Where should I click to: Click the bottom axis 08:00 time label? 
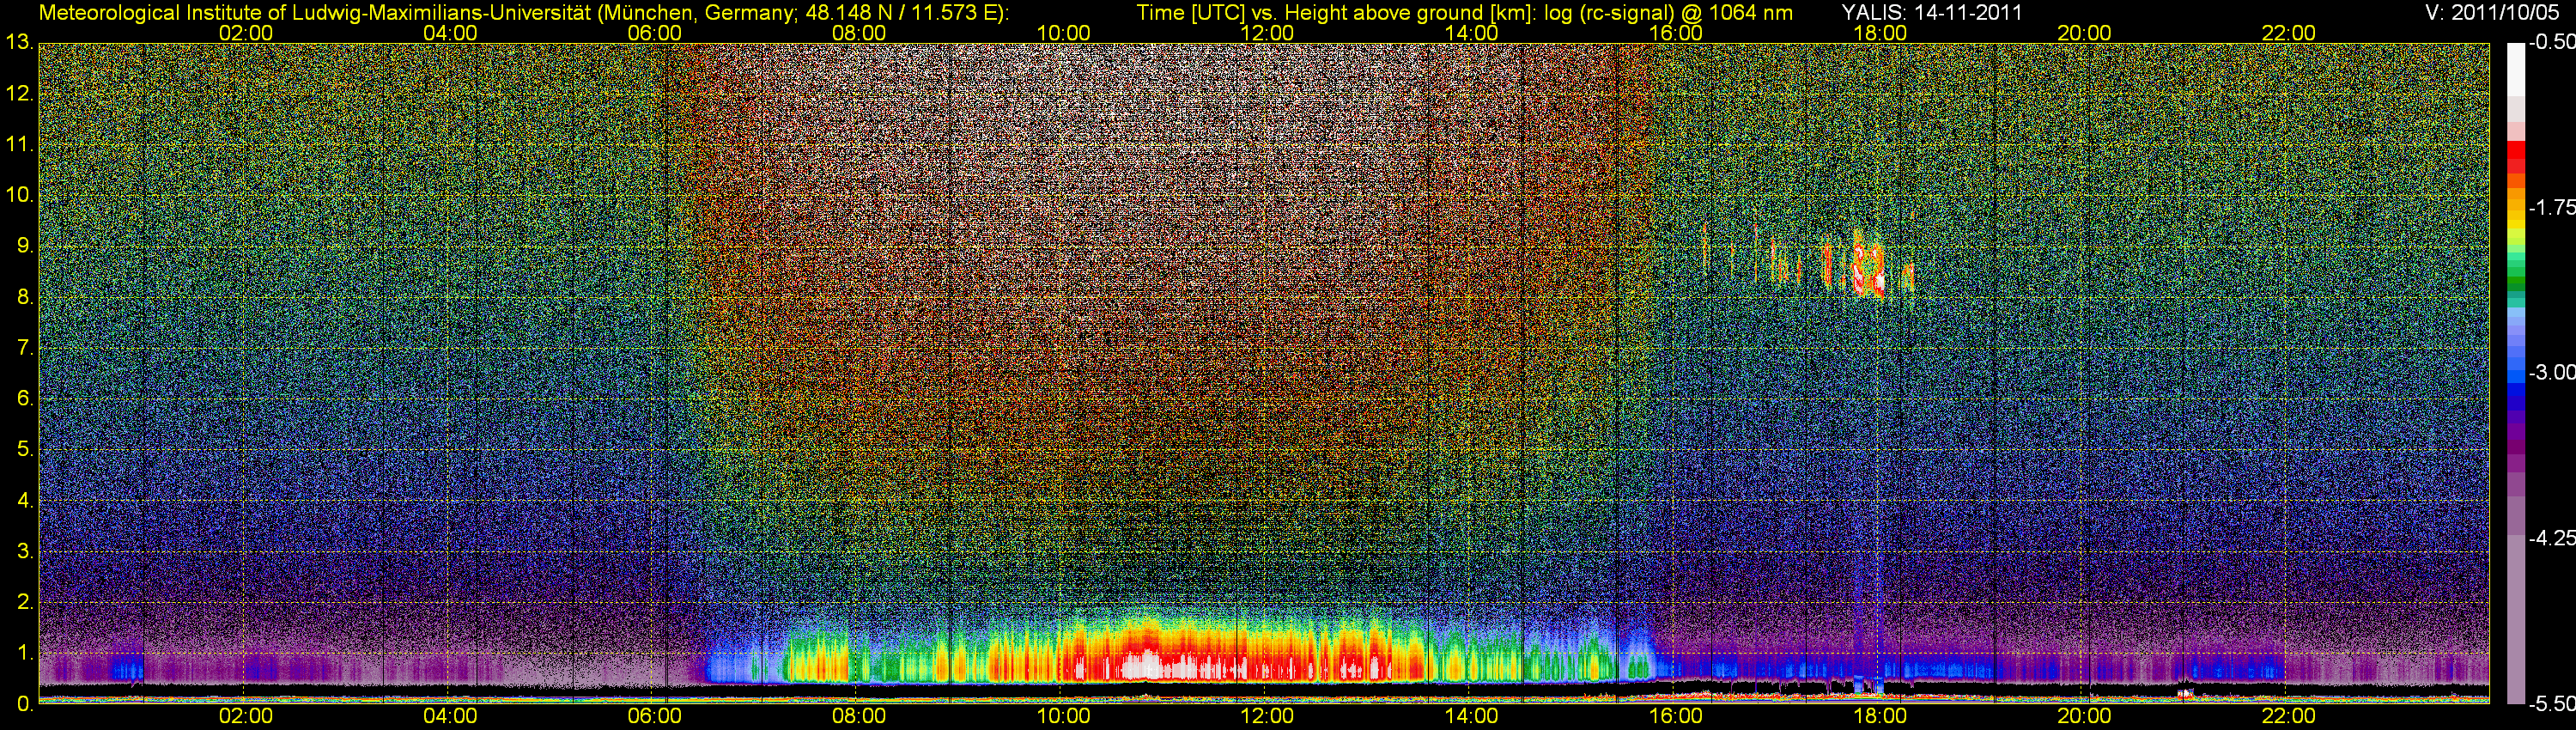(859, 716)
